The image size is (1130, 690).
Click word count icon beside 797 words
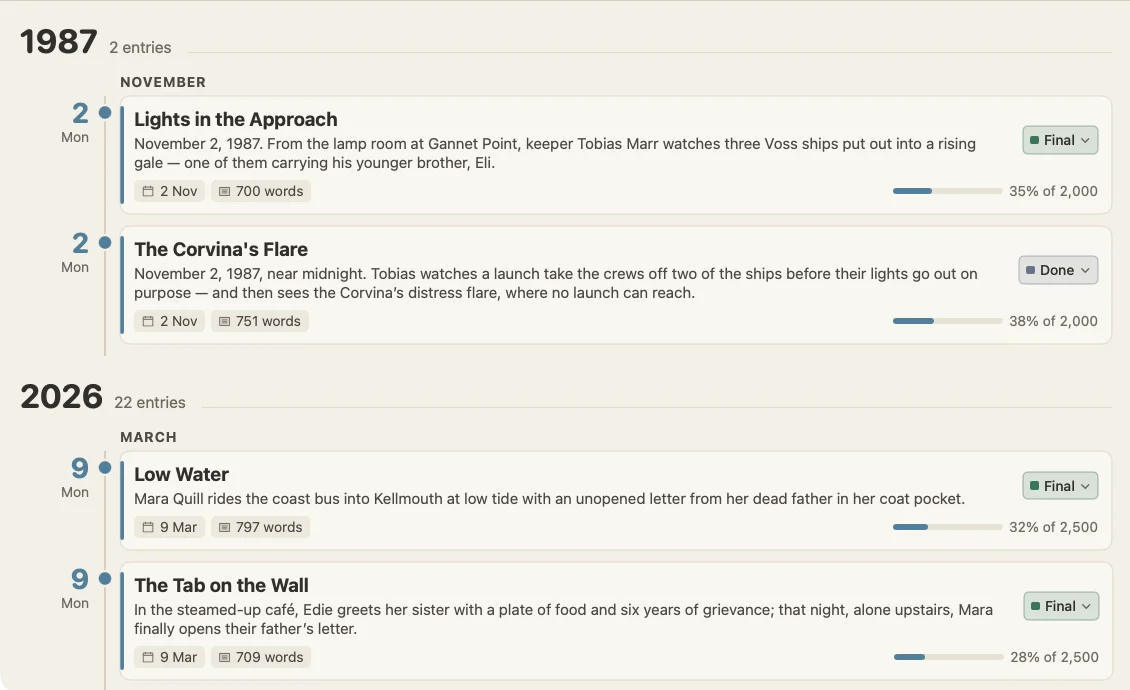coord(224,527)
